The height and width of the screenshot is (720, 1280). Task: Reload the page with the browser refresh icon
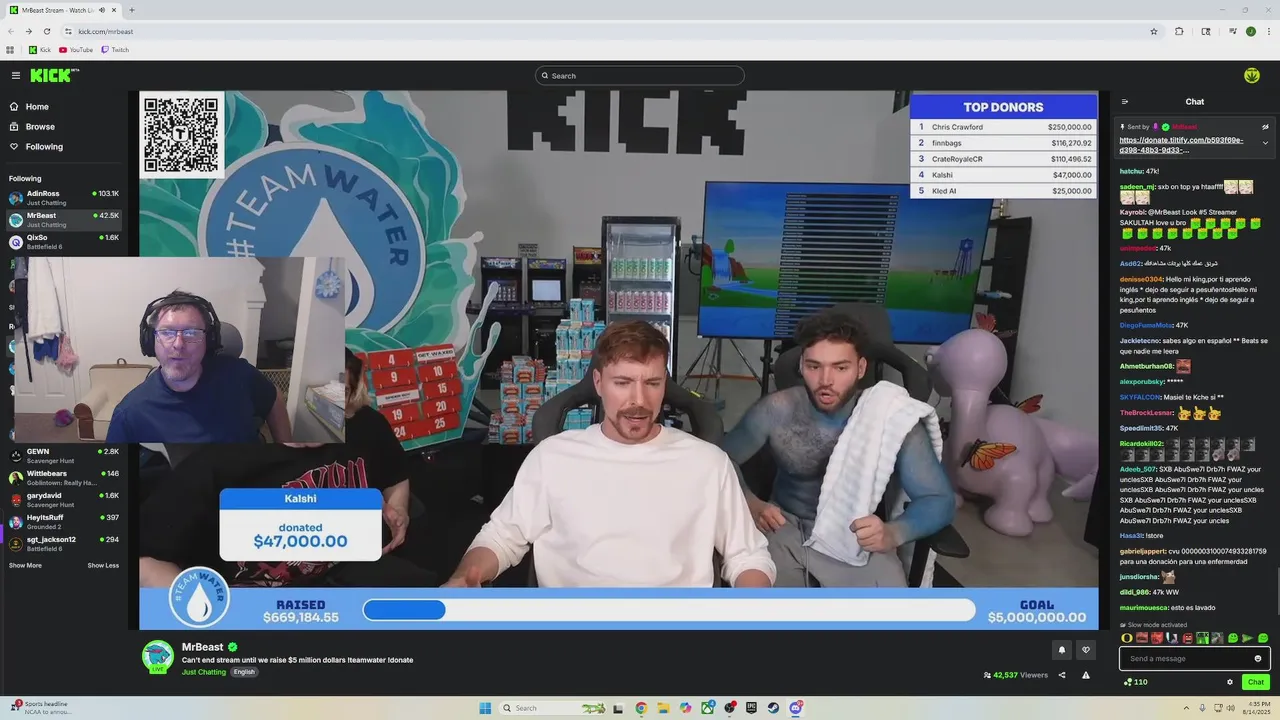coord(46,31)
